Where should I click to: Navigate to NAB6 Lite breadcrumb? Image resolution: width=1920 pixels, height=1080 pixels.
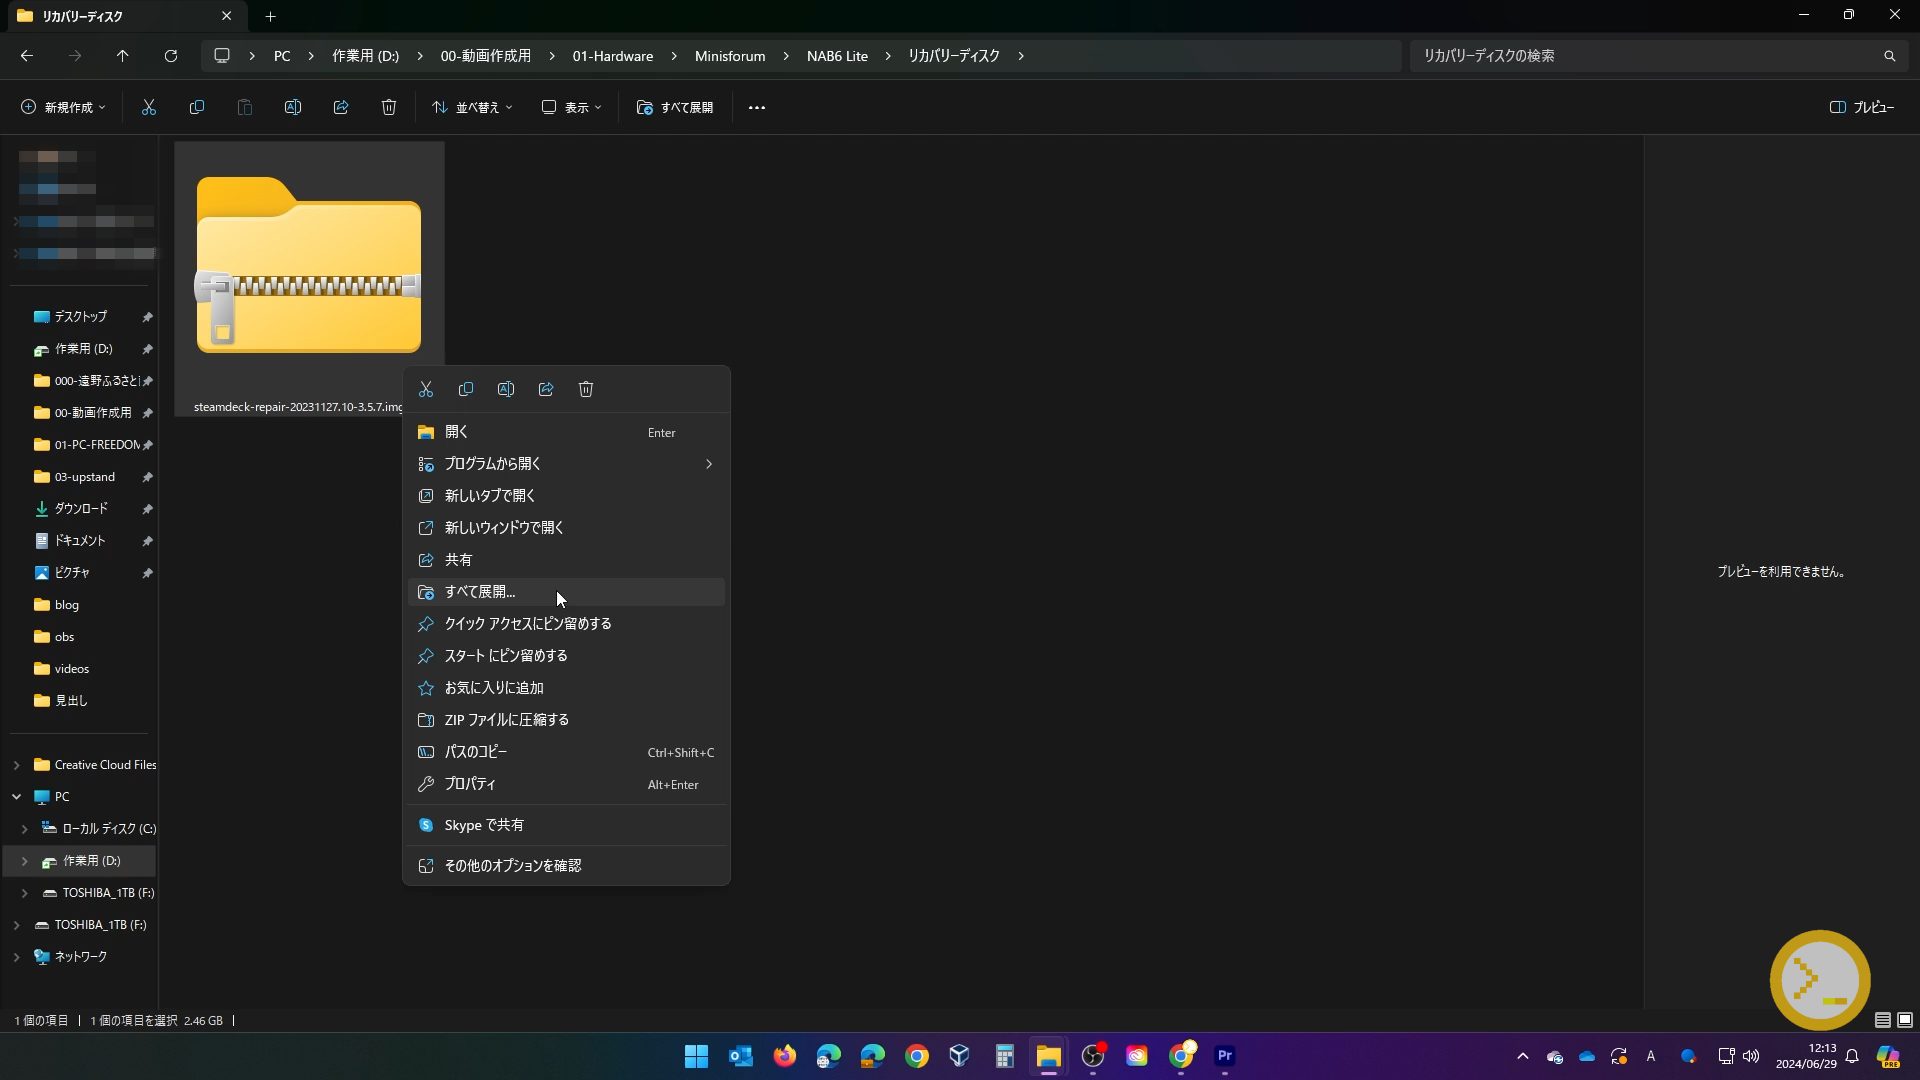click(x=837, y=56)
